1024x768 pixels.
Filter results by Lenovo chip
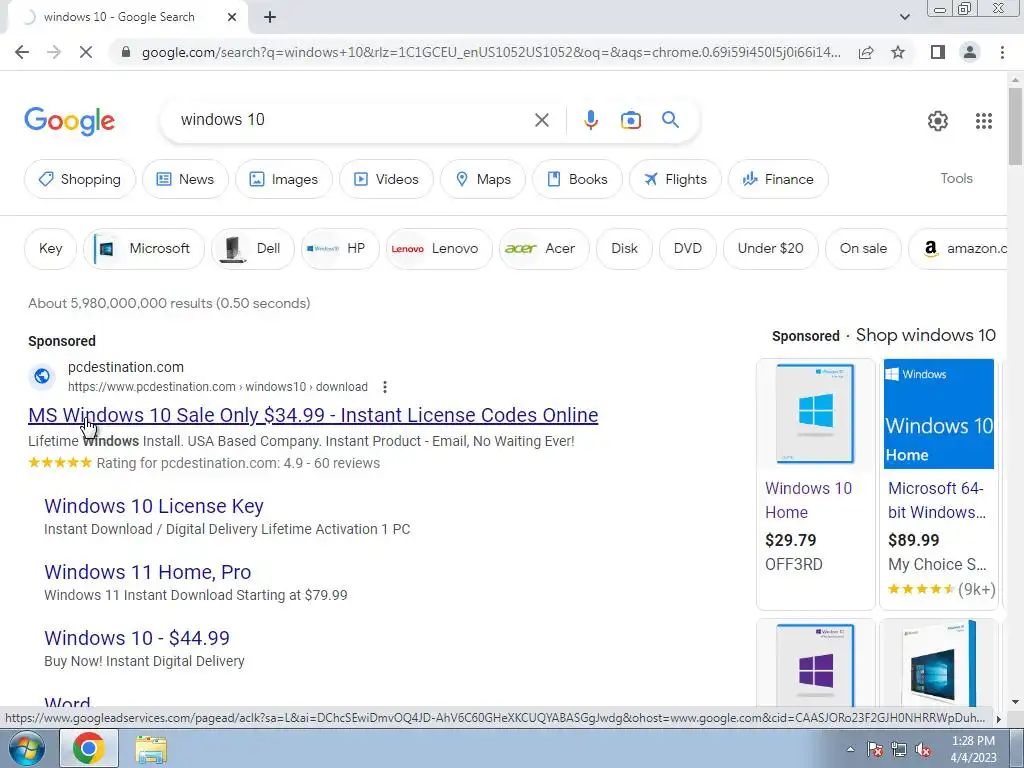click(x=439, y=249)
